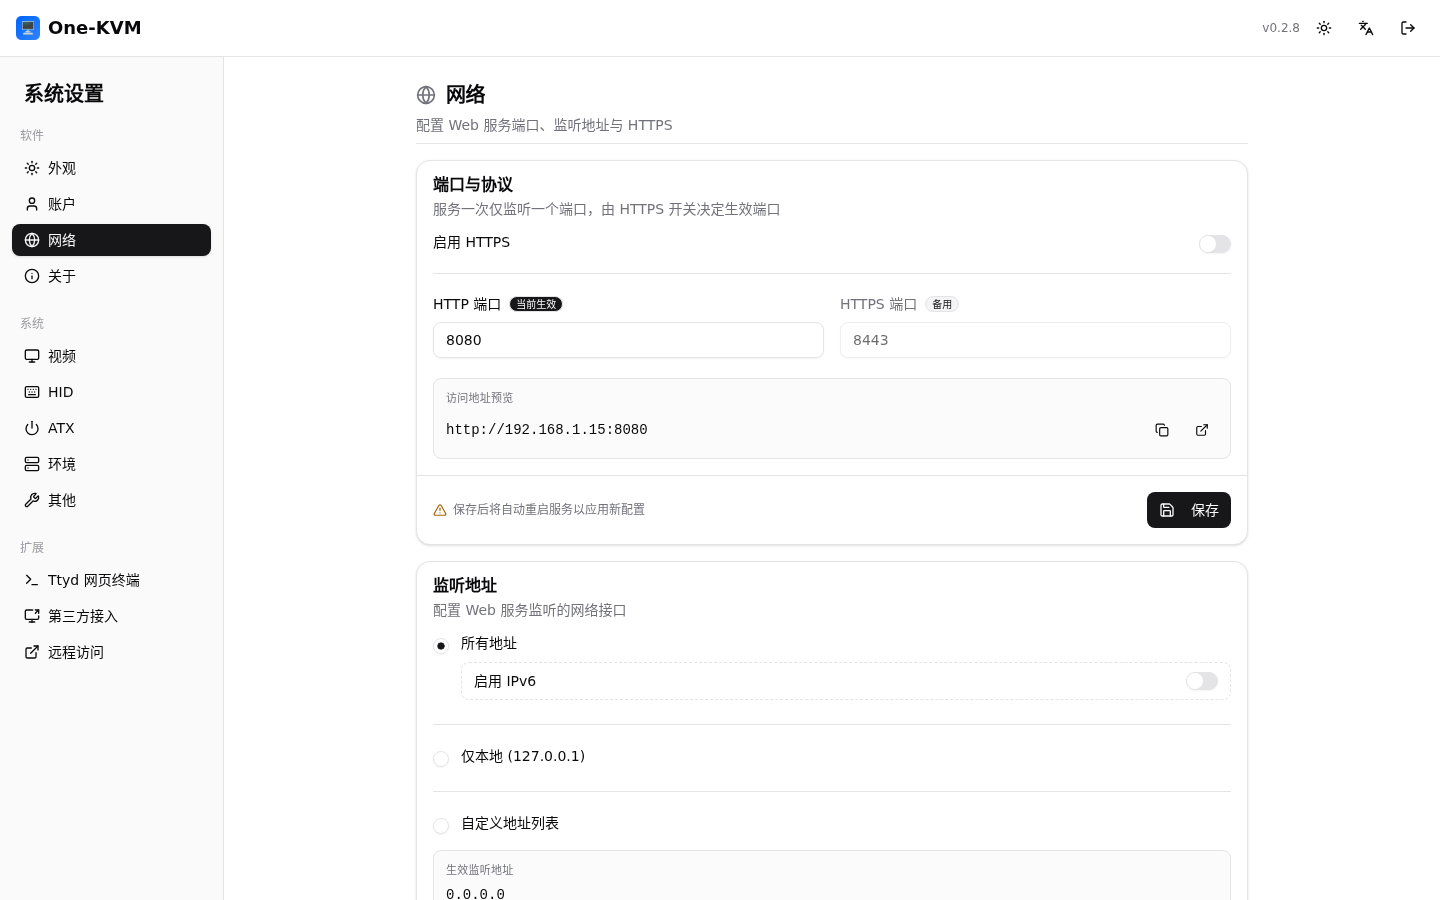The image size is (1440, 900).
Task: Open the language switch icon
Action: 1366,28
